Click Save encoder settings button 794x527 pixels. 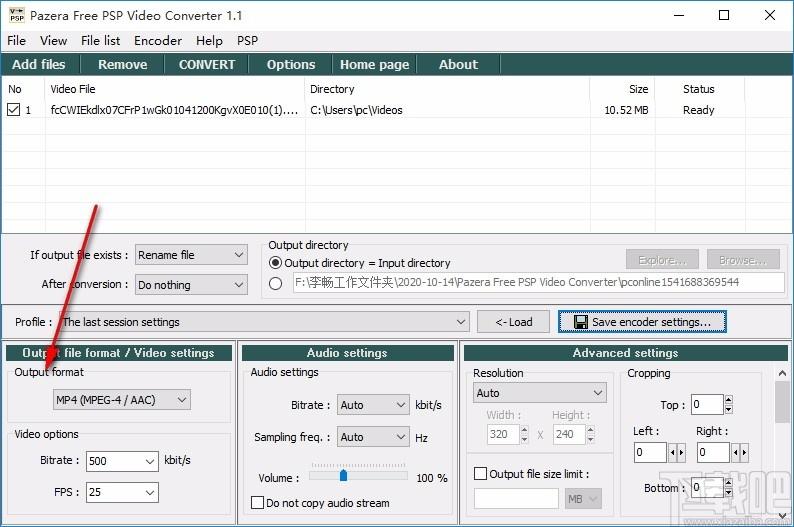642,322
